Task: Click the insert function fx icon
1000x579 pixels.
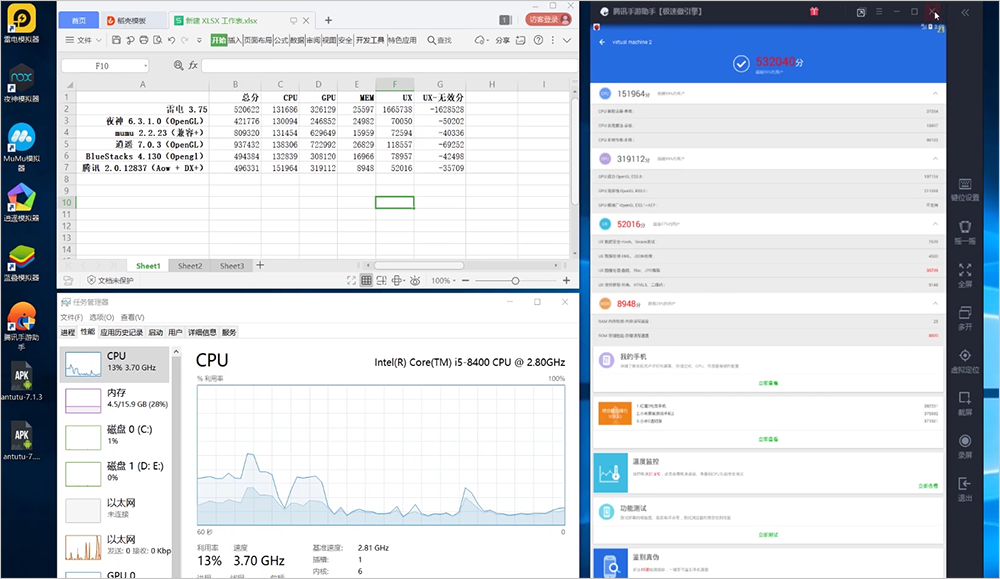Action: [x=193, y=65]
